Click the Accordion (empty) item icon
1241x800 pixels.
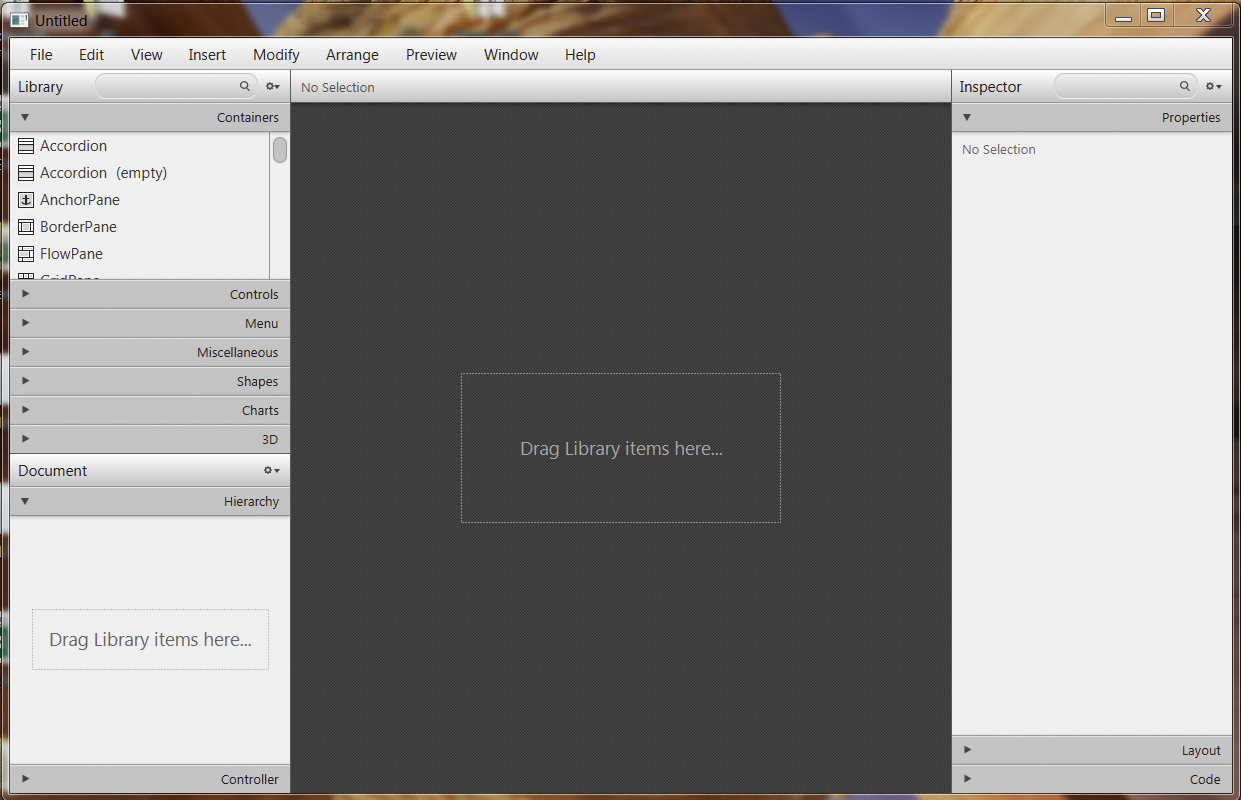(25, 172)
